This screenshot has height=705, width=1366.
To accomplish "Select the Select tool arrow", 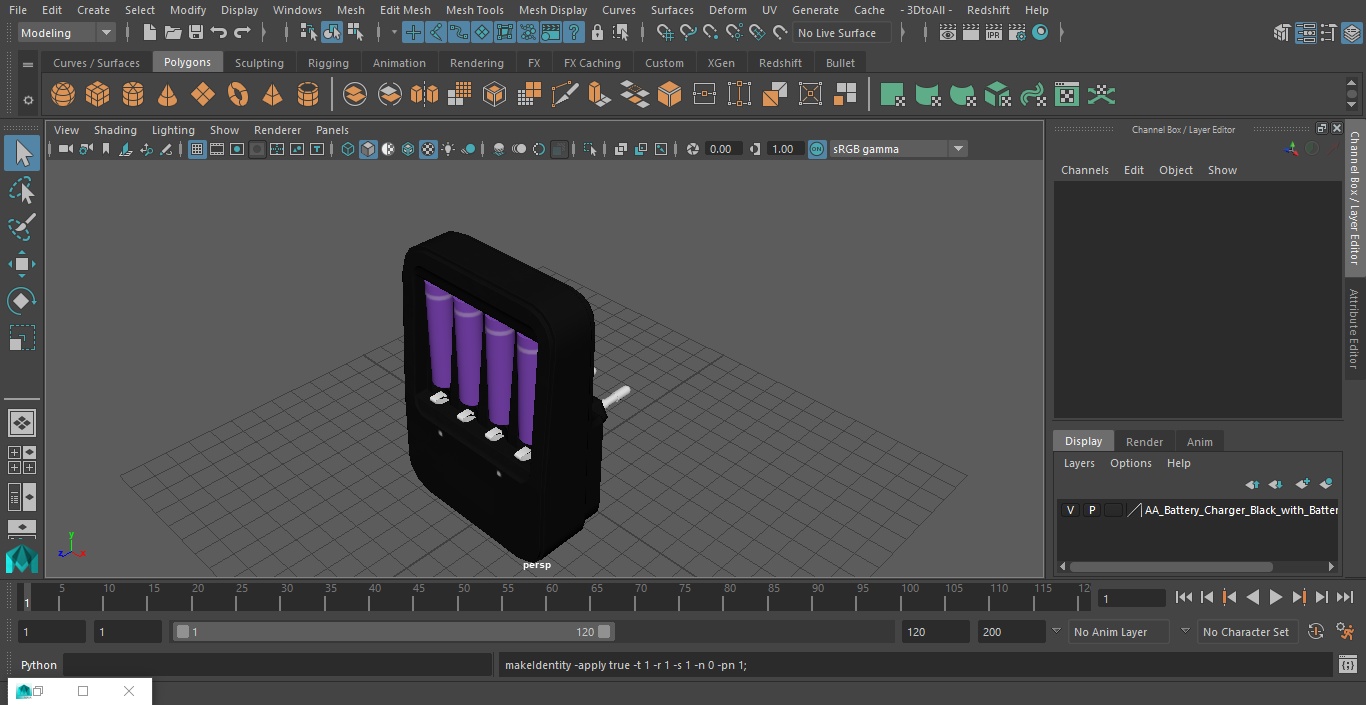I will click(x=22, y=153).
